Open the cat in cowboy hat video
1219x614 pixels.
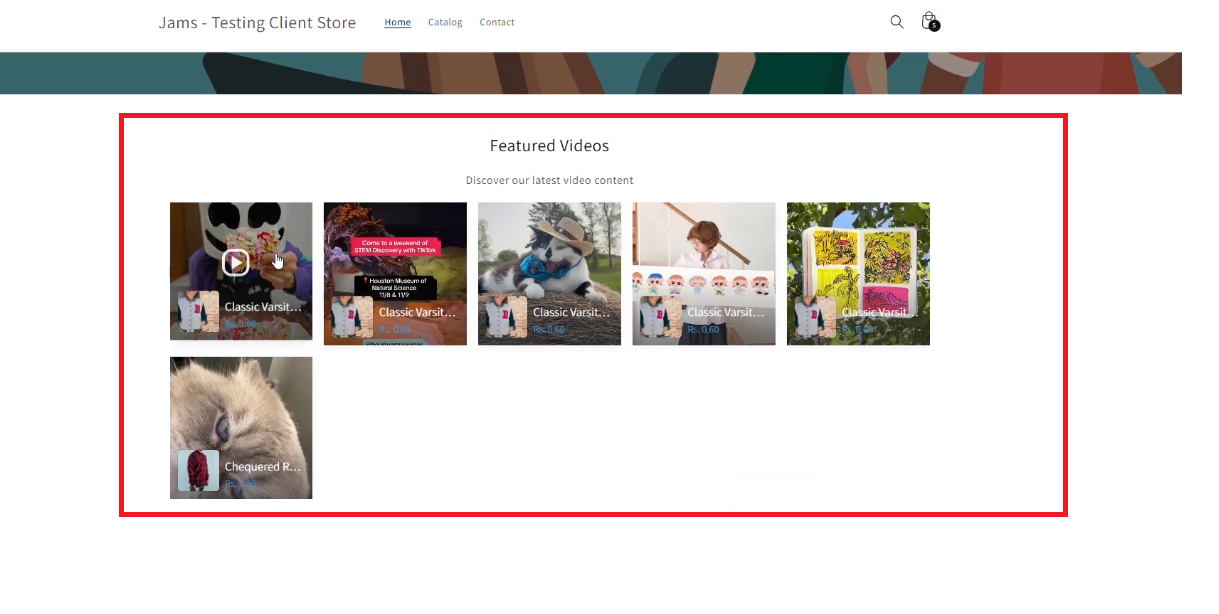[549, 250]
